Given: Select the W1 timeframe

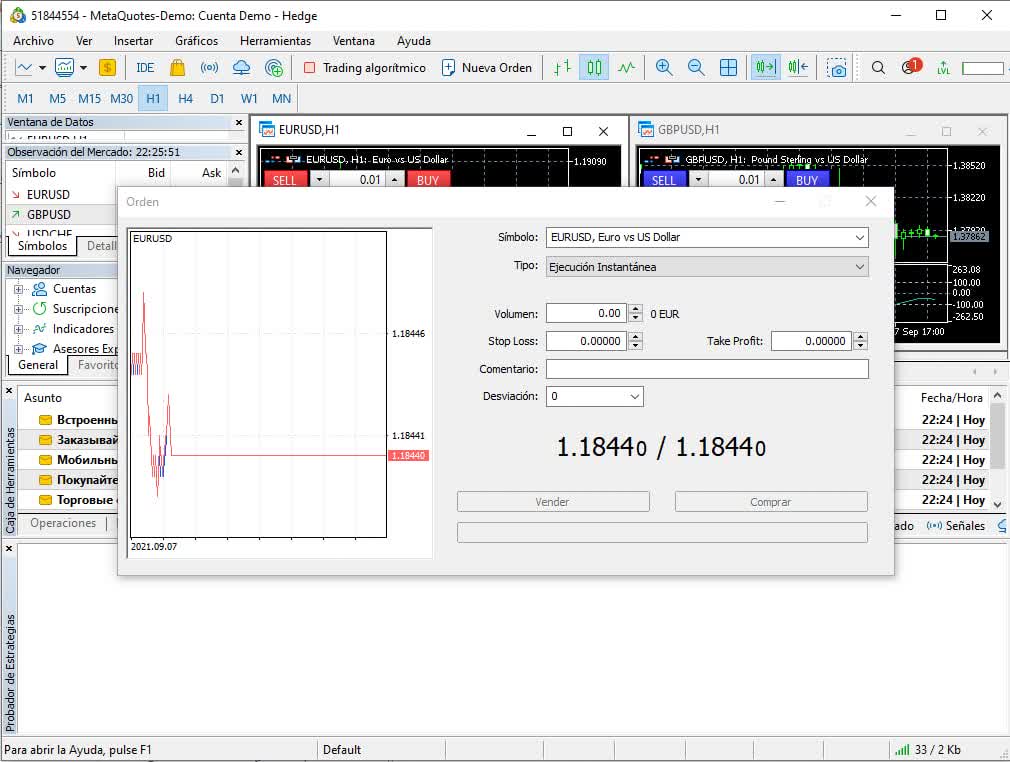Looking at the screenshot, I should [x=249, y=99].
